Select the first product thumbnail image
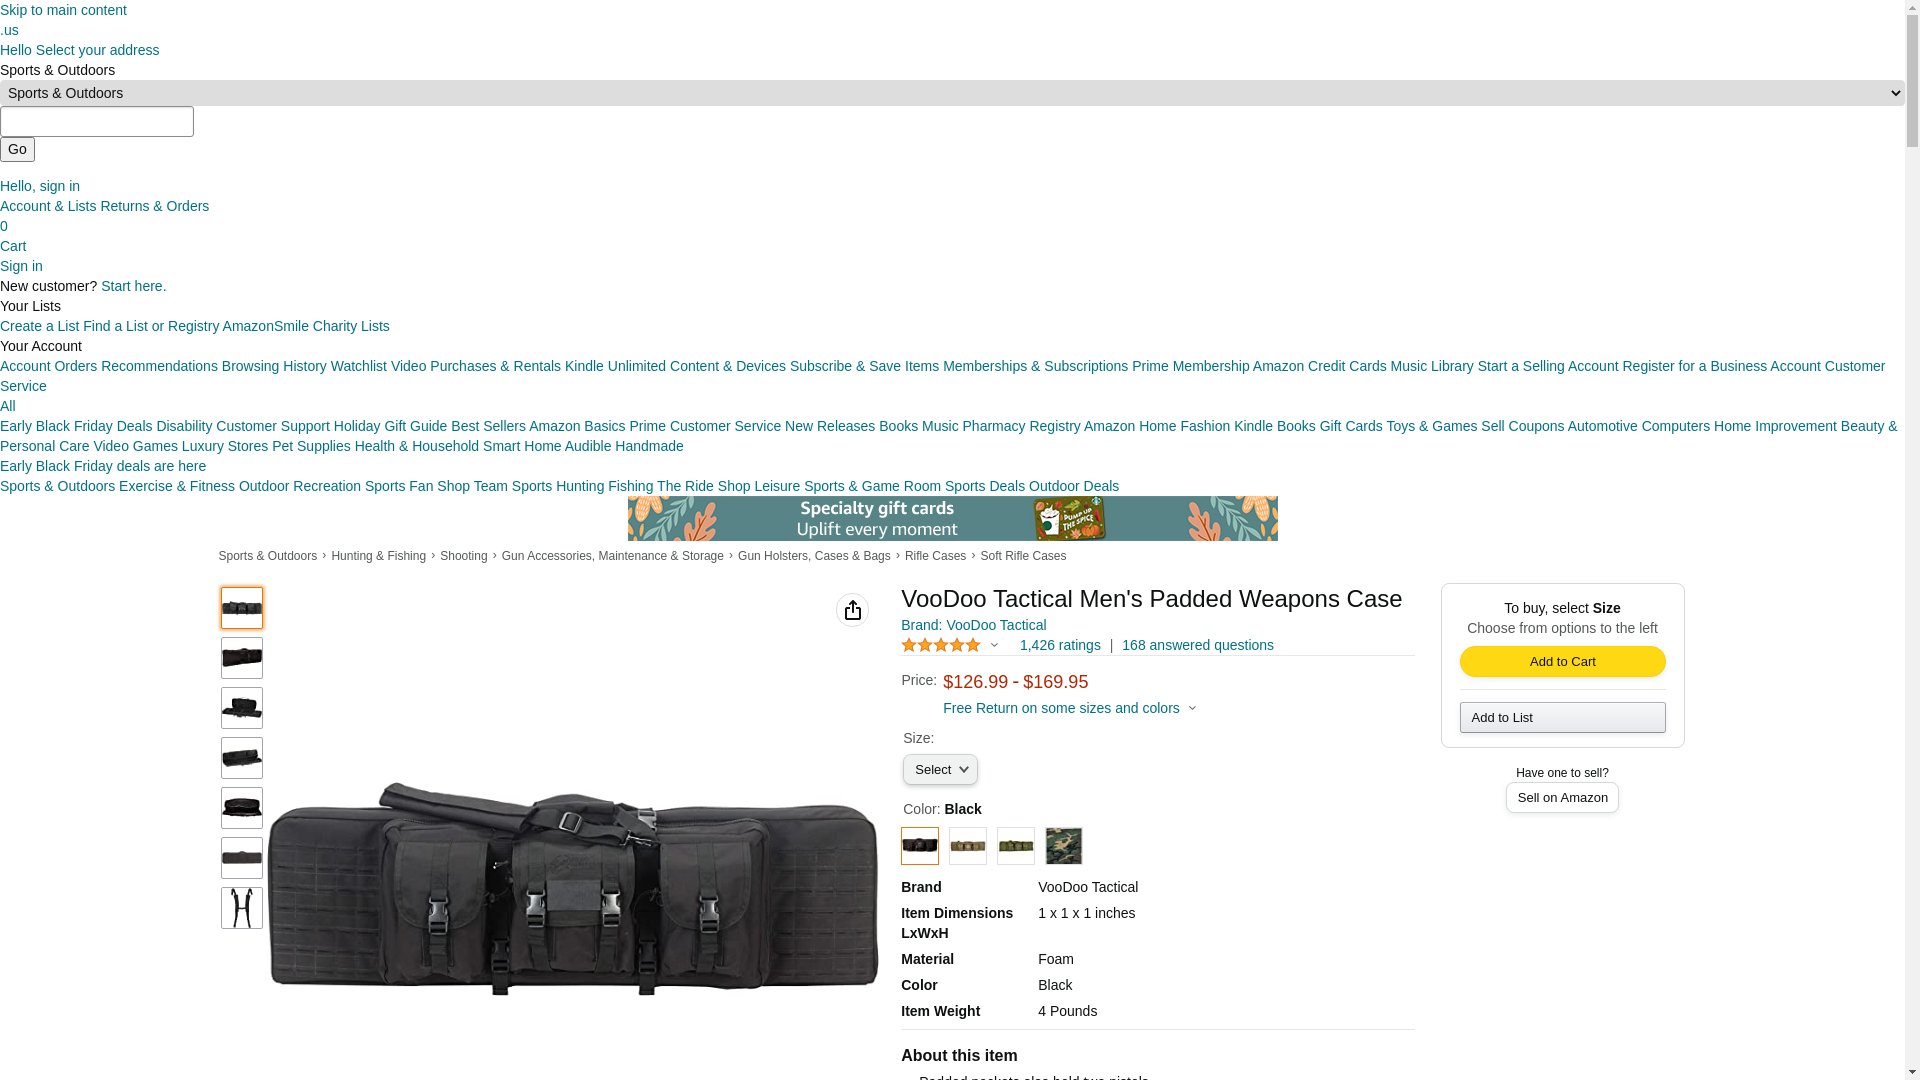This screenshot has height=1080, width=1920. [242, 608]
